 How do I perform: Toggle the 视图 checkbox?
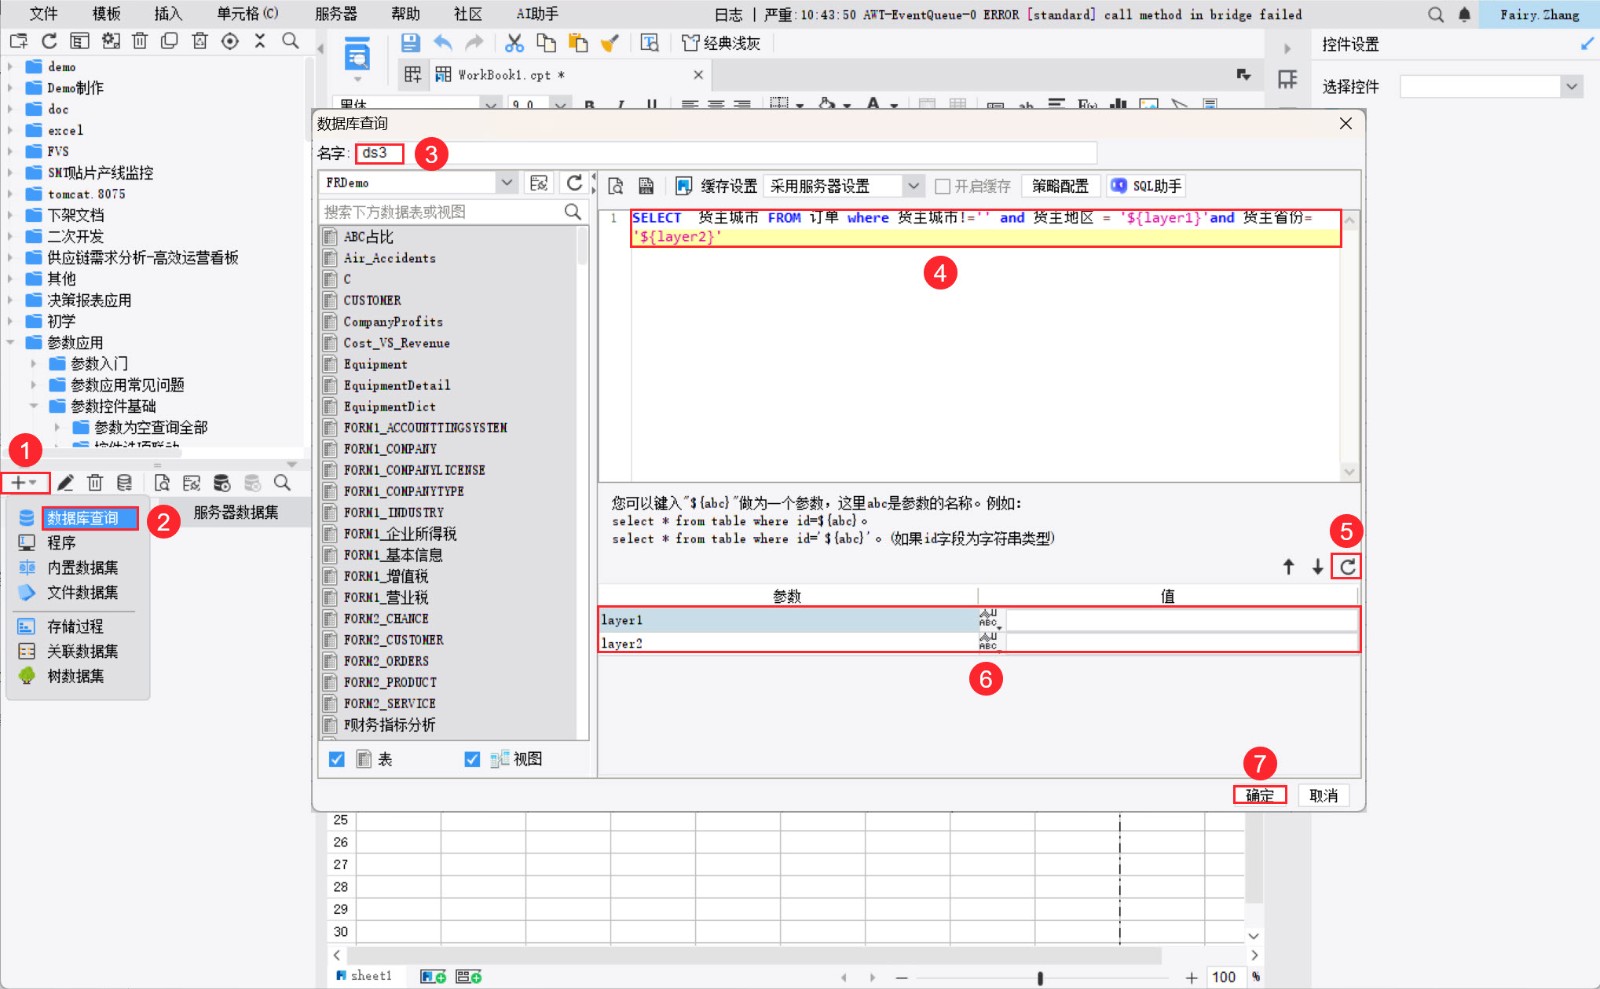coord(472,760)
